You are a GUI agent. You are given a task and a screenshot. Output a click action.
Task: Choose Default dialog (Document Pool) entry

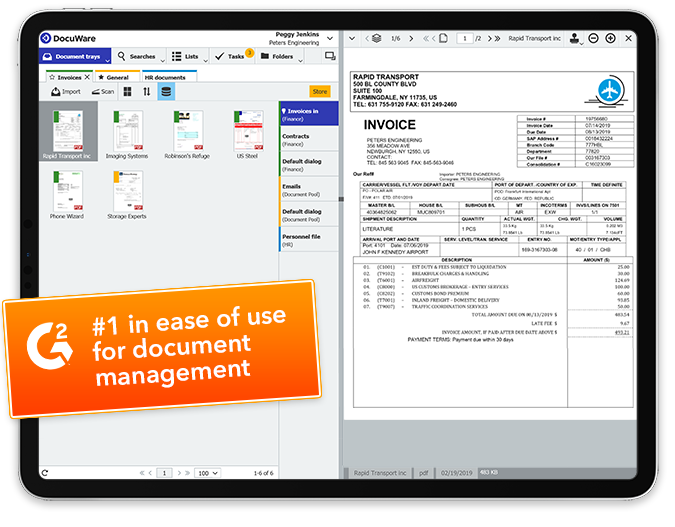(309, 215)
